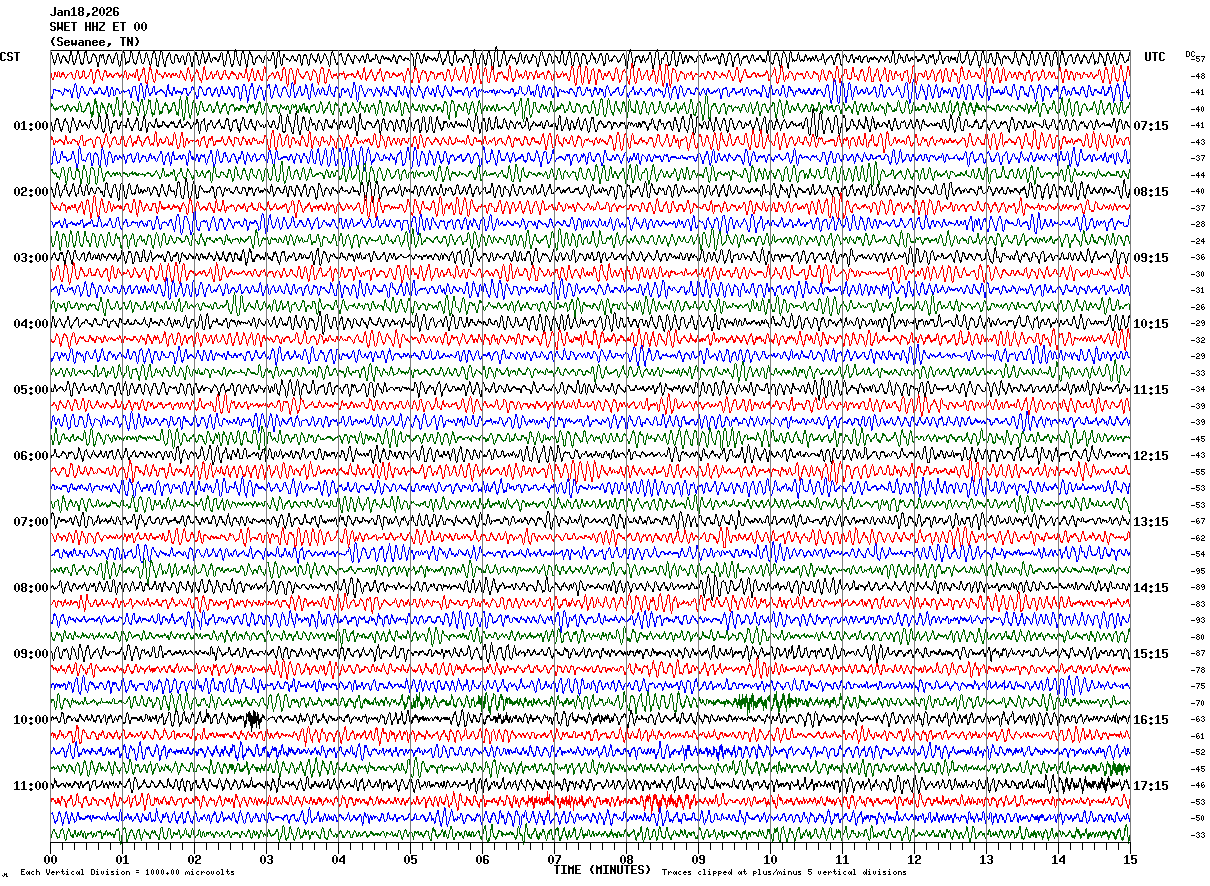Click the 13:15 UTC time label

tap(1150, 522)
